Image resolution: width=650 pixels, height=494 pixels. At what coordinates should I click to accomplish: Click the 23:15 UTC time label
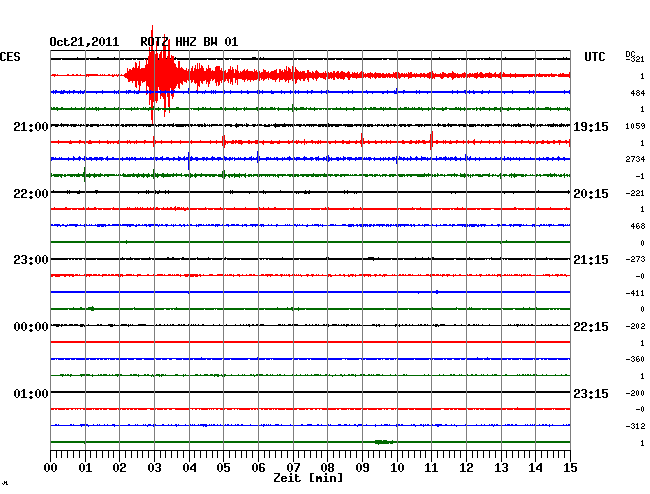click(x=591, y=394)
